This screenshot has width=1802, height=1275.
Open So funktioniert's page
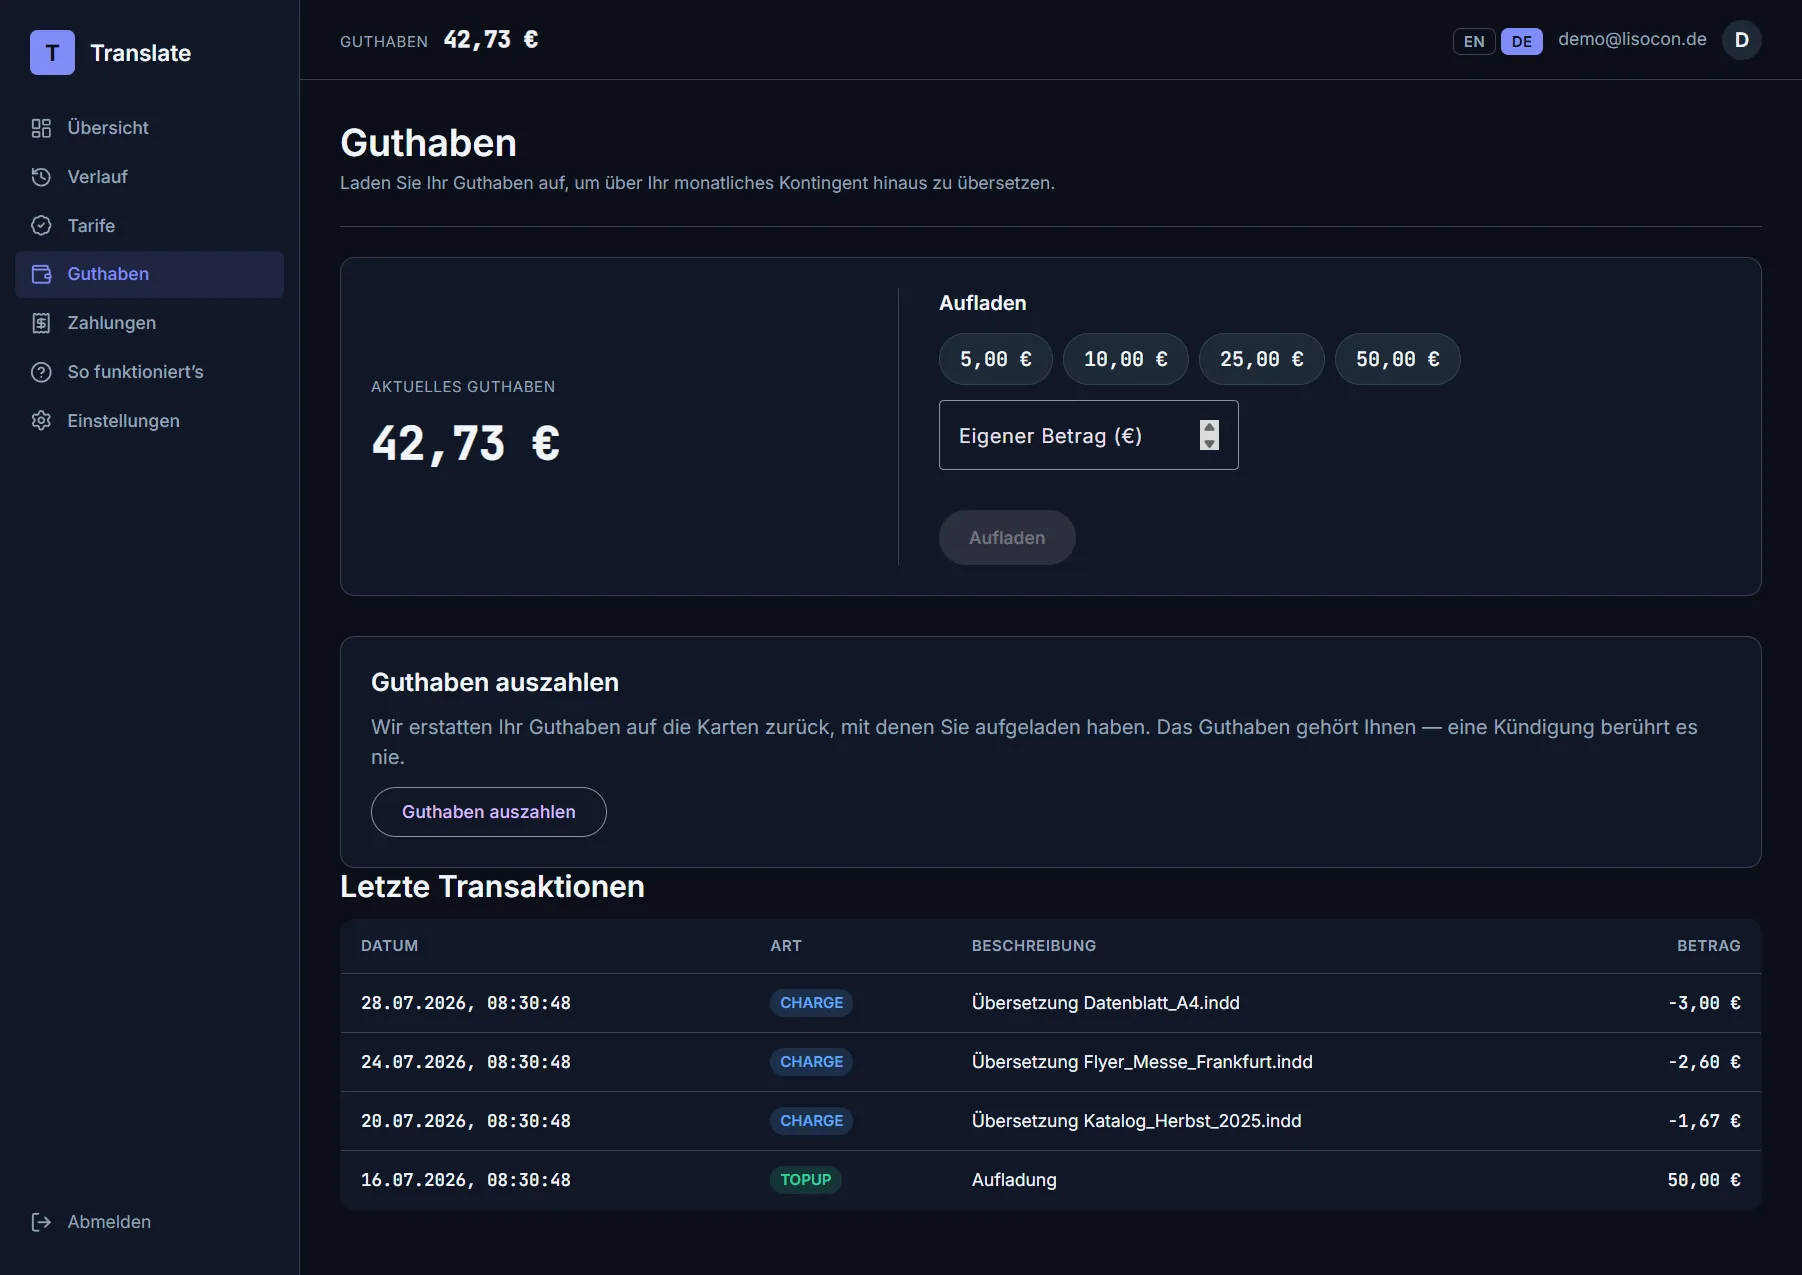150,372
